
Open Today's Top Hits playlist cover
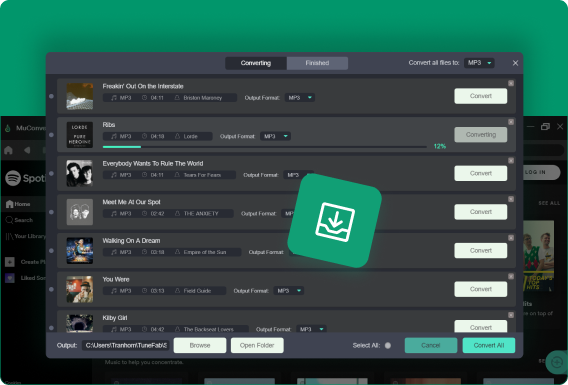click(539, 256)
